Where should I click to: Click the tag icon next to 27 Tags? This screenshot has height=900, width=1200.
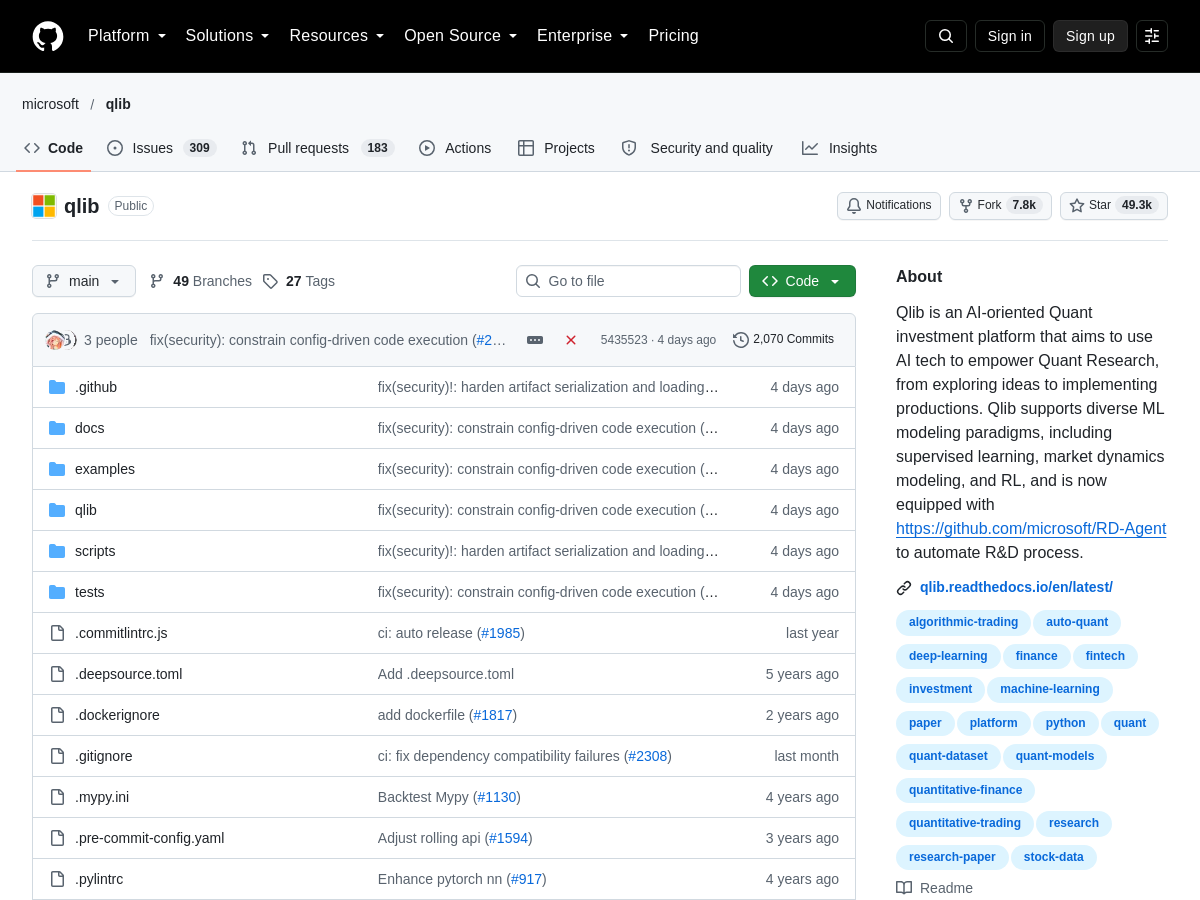[x=270, y=281]
